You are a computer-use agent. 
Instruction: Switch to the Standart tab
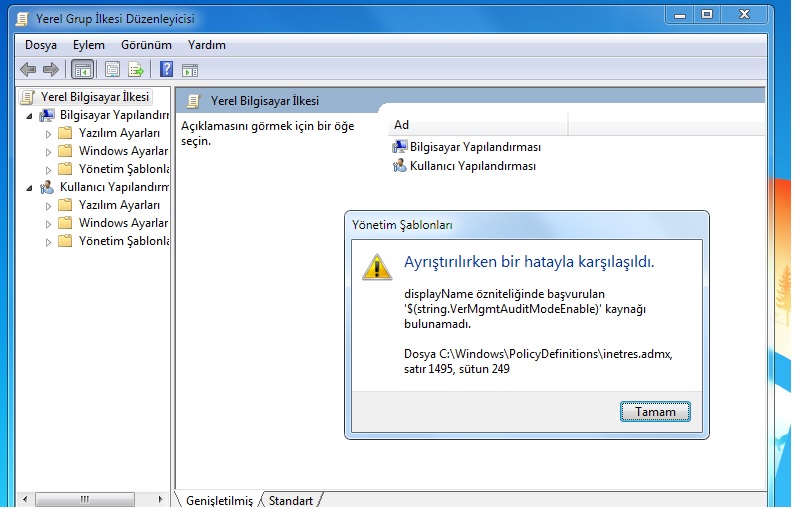coord(291,500)
